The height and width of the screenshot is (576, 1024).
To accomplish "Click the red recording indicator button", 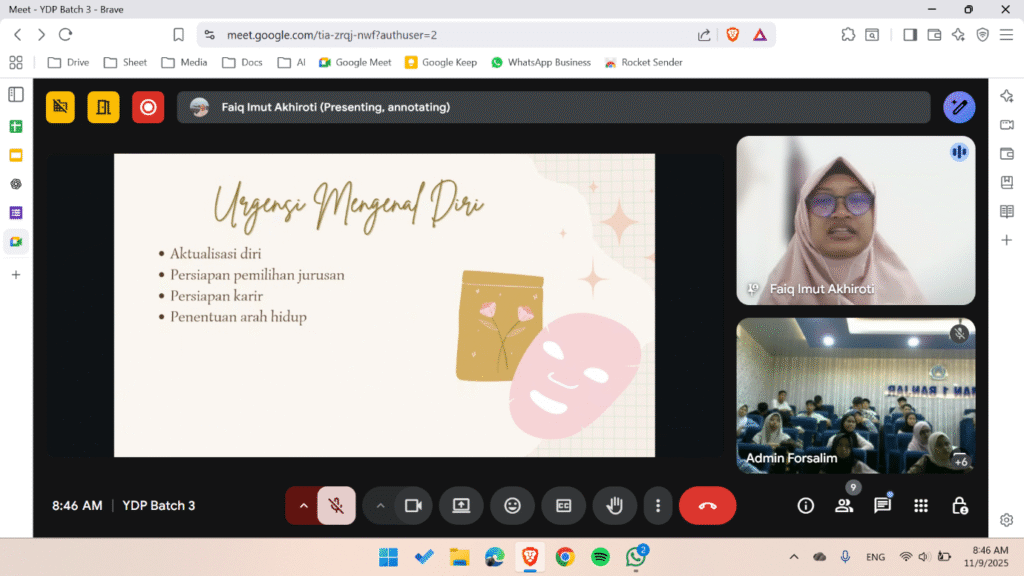I will click(148, 107).
